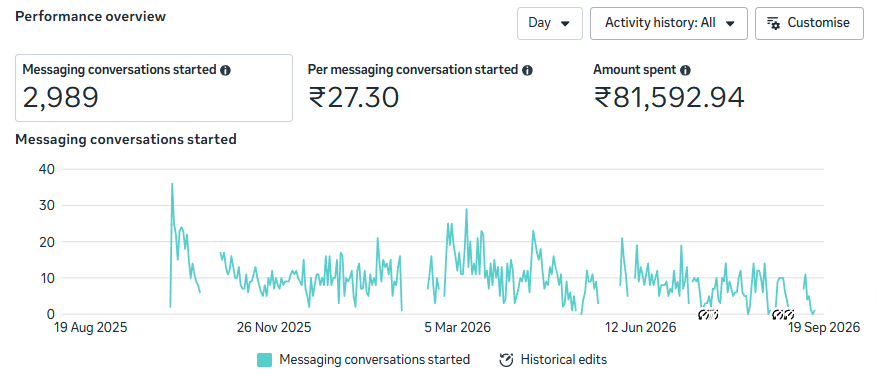Click the 26 Nov 2025 axis date label

point(274,327)
